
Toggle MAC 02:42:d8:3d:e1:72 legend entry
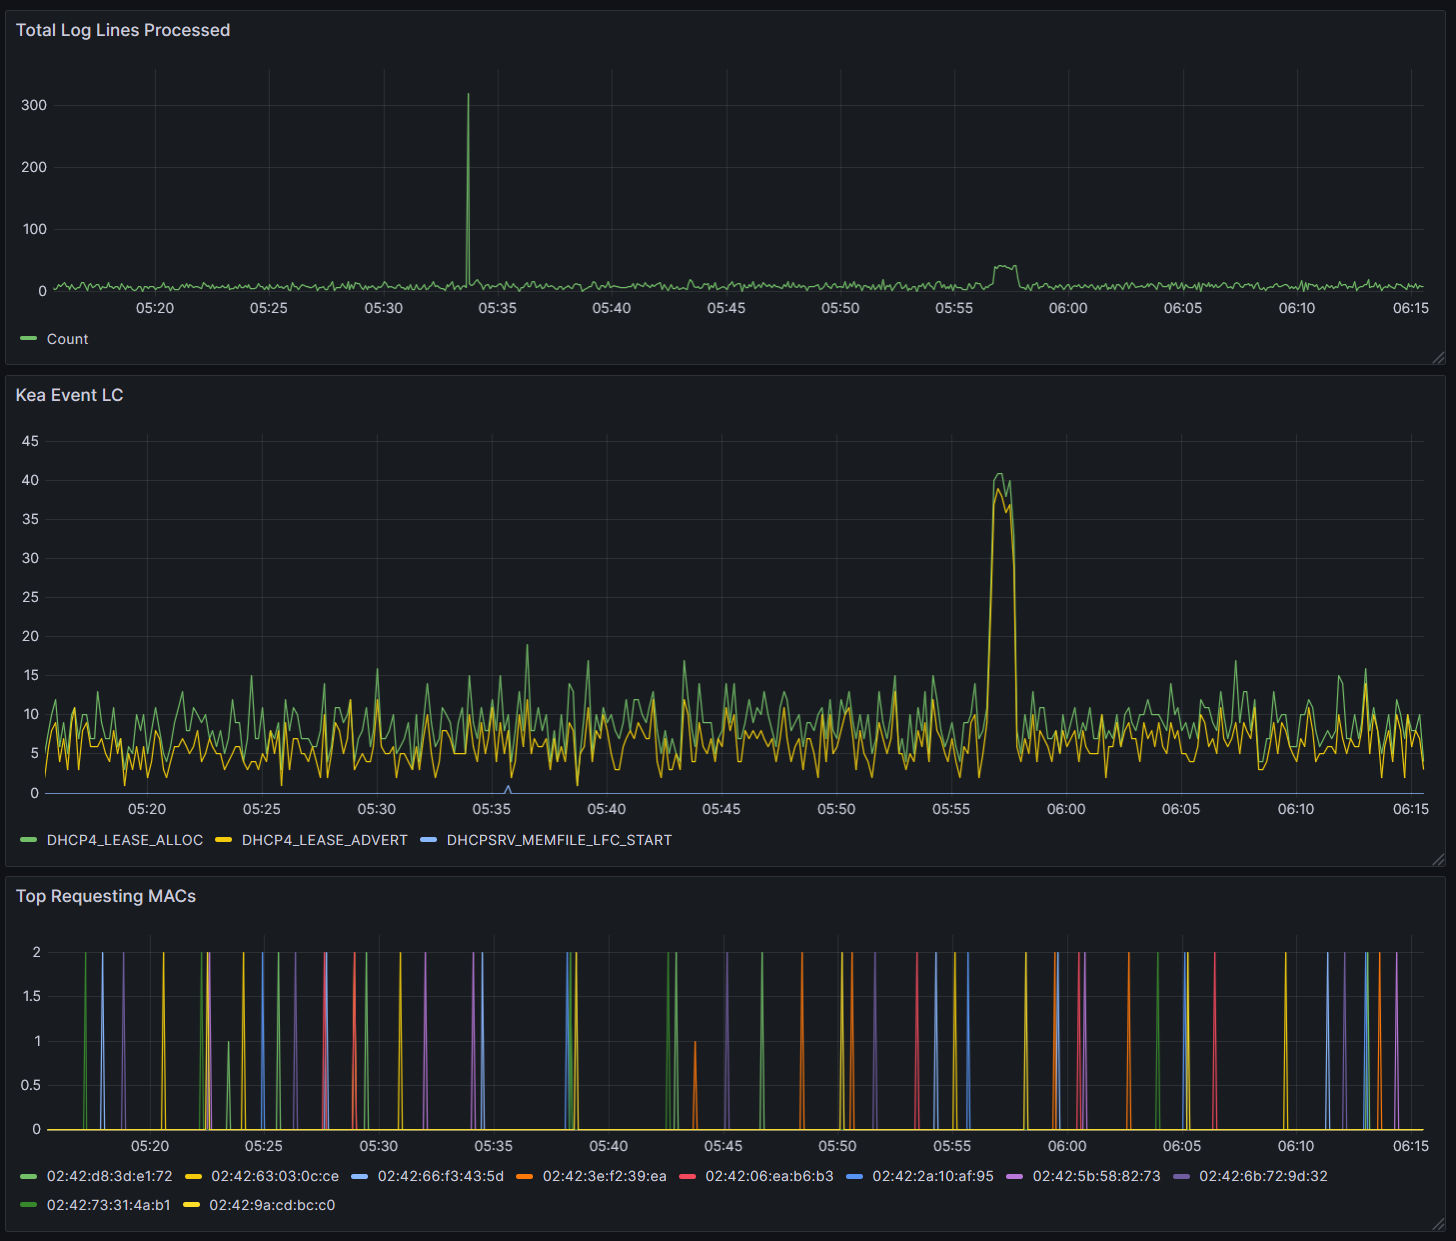click(109, 1176)
